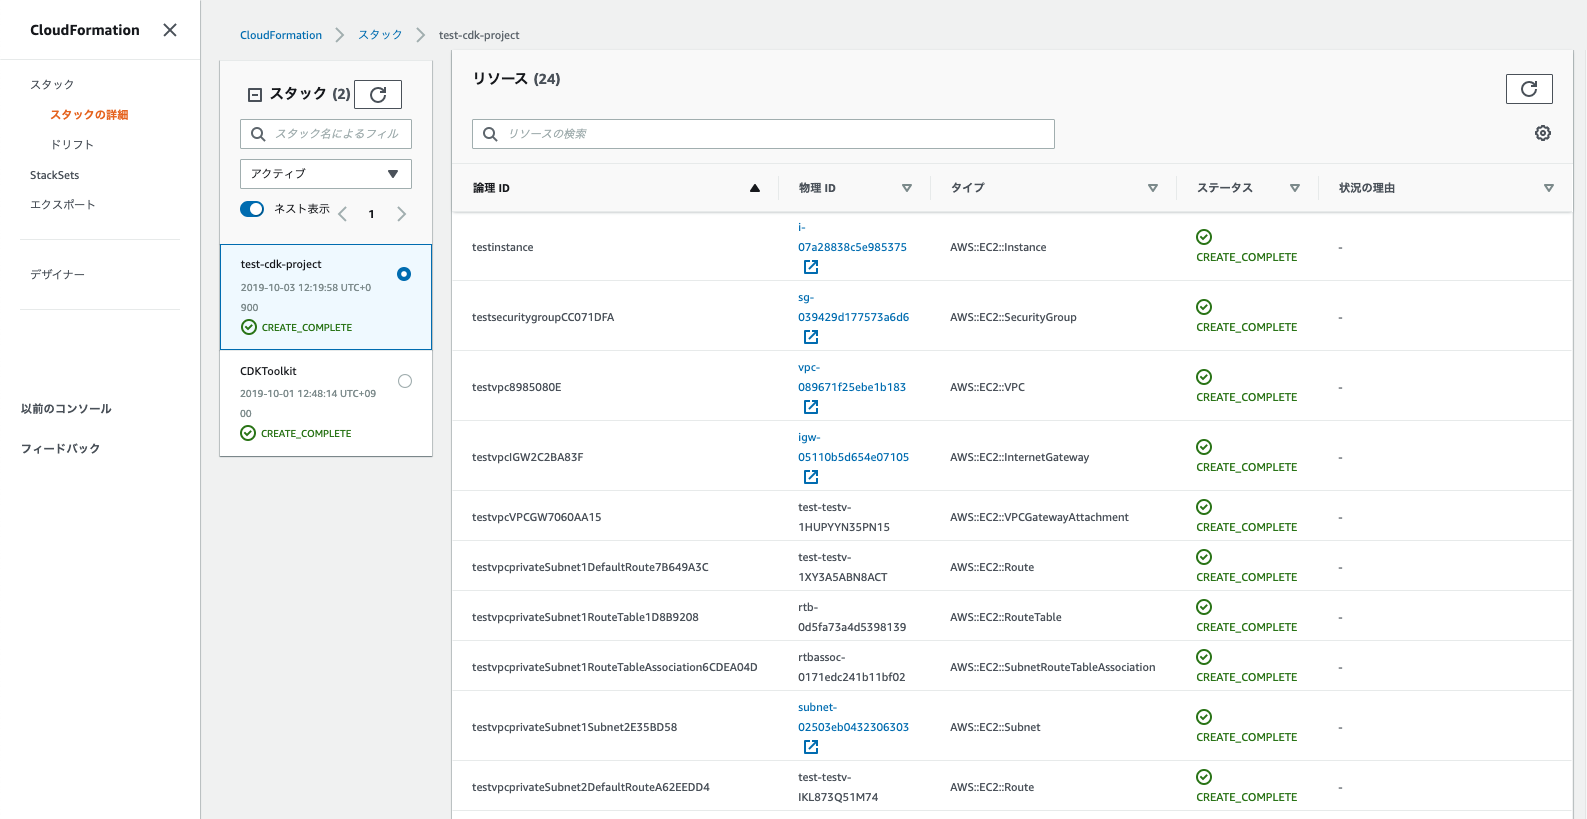This screenshot has width=1587, height=819.
Task: Open physical ID link vpc-089671f25ebe1b183
Action: coord(852,377)
